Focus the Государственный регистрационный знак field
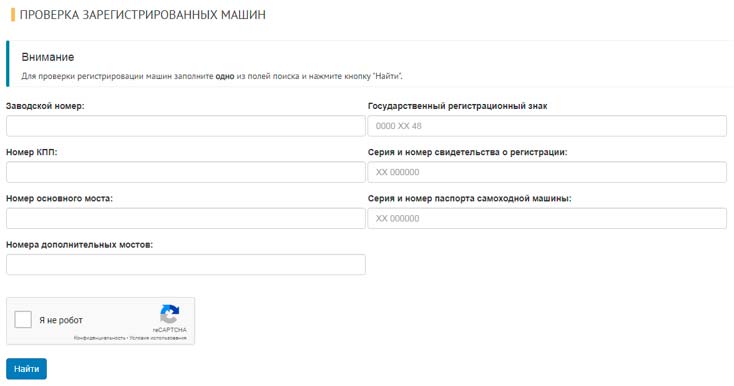 click(547, 126)
